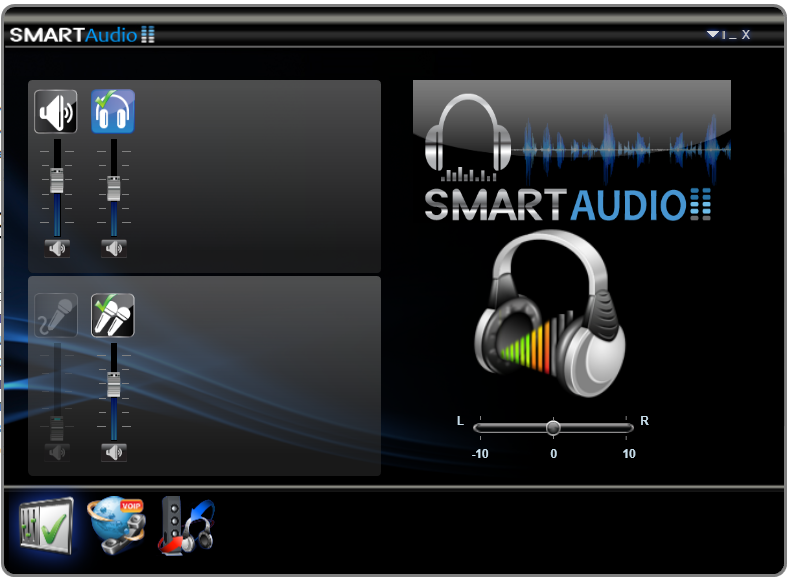Click the L balance label
The width and height of the screenshot is (787, 577).
point(460,421)
